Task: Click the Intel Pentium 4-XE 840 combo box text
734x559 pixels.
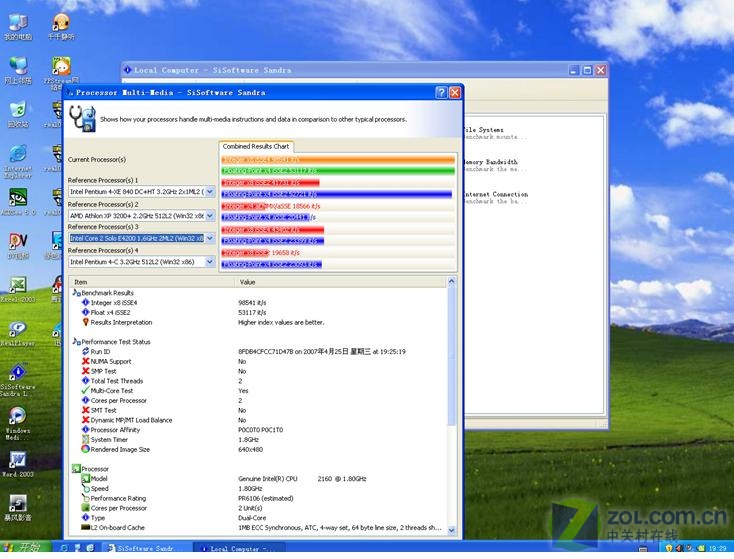Action: 137,191
